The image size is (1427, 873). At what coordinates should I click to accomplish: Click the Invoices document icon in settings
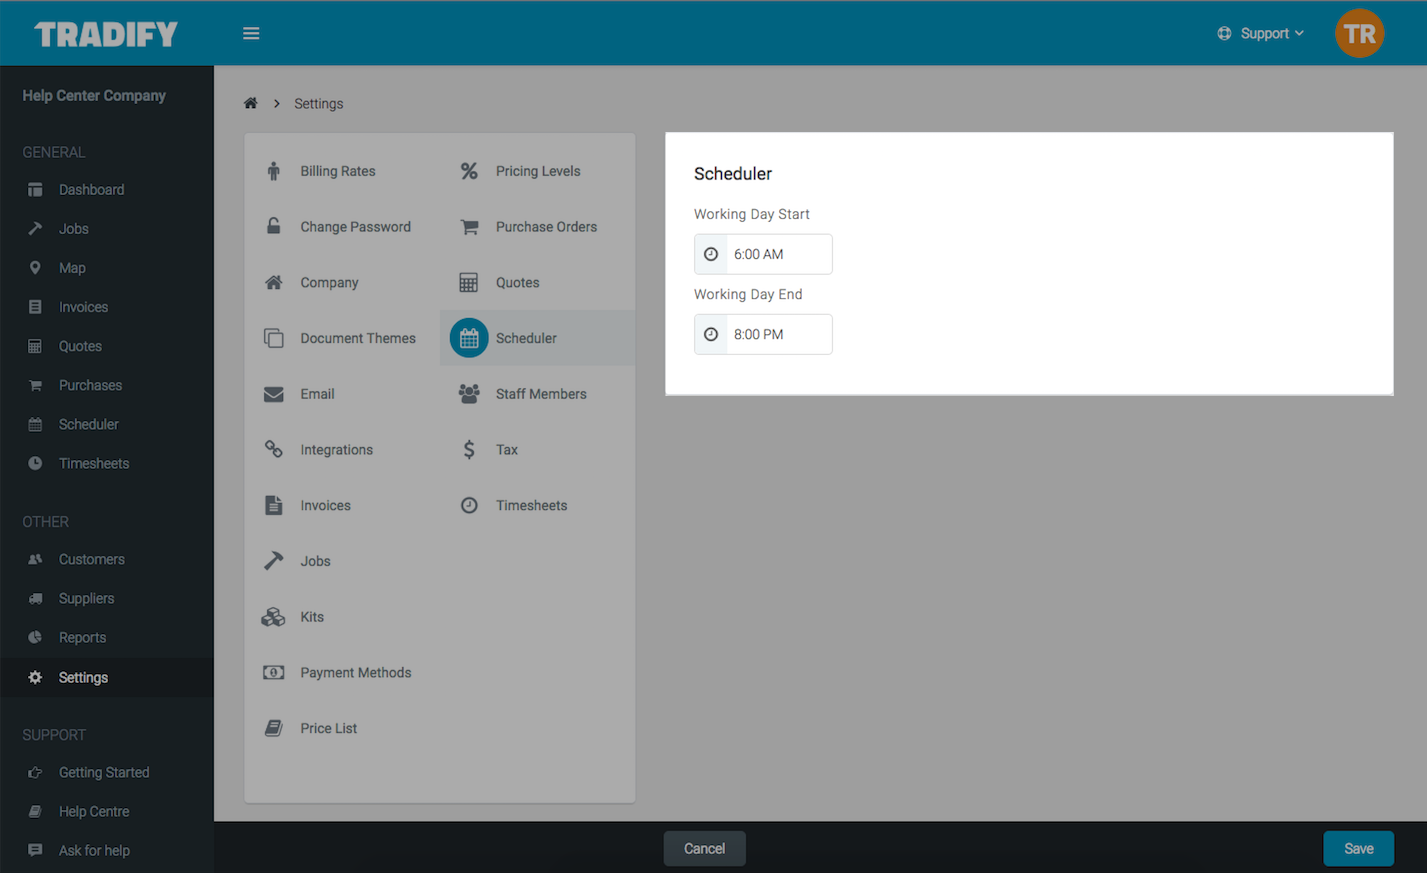coord(273,505)
